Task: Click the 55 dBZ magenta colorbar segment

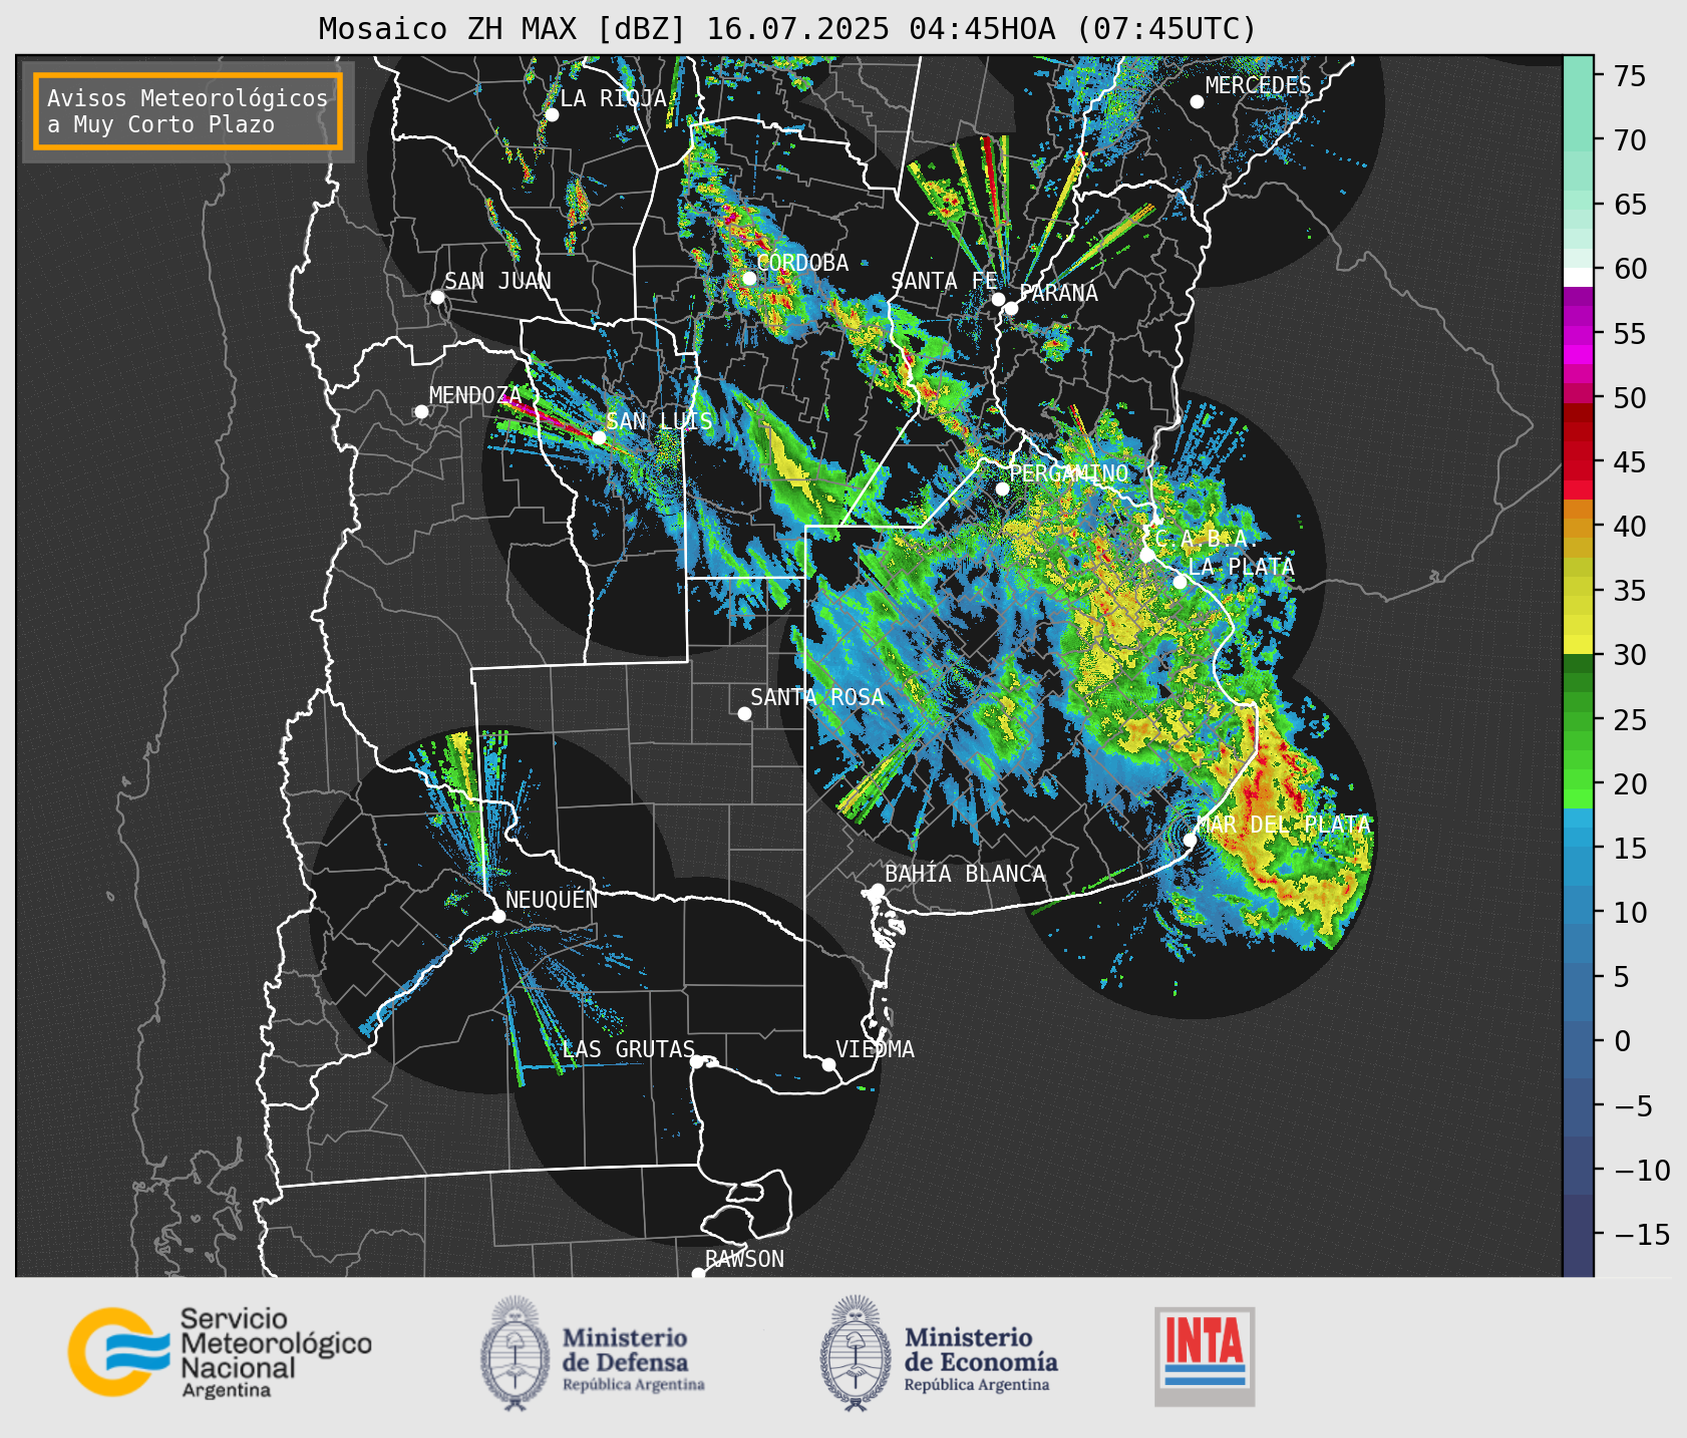Action: (x=1578, y=334)
